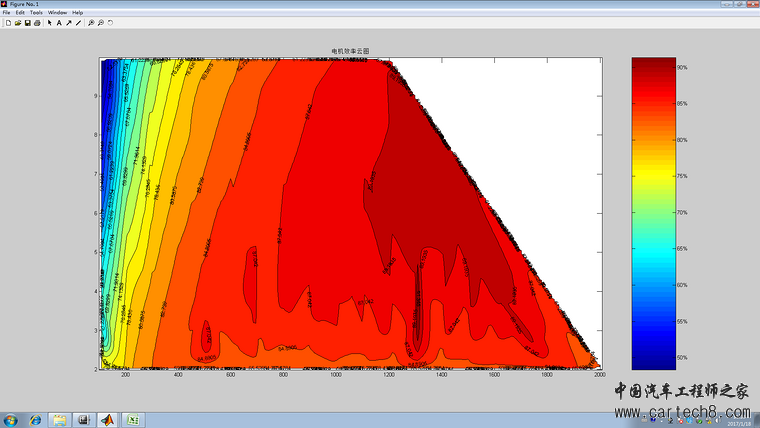This screenshot has width=760, height=428.
Task: Open the File menu
Action: point(6,12)
